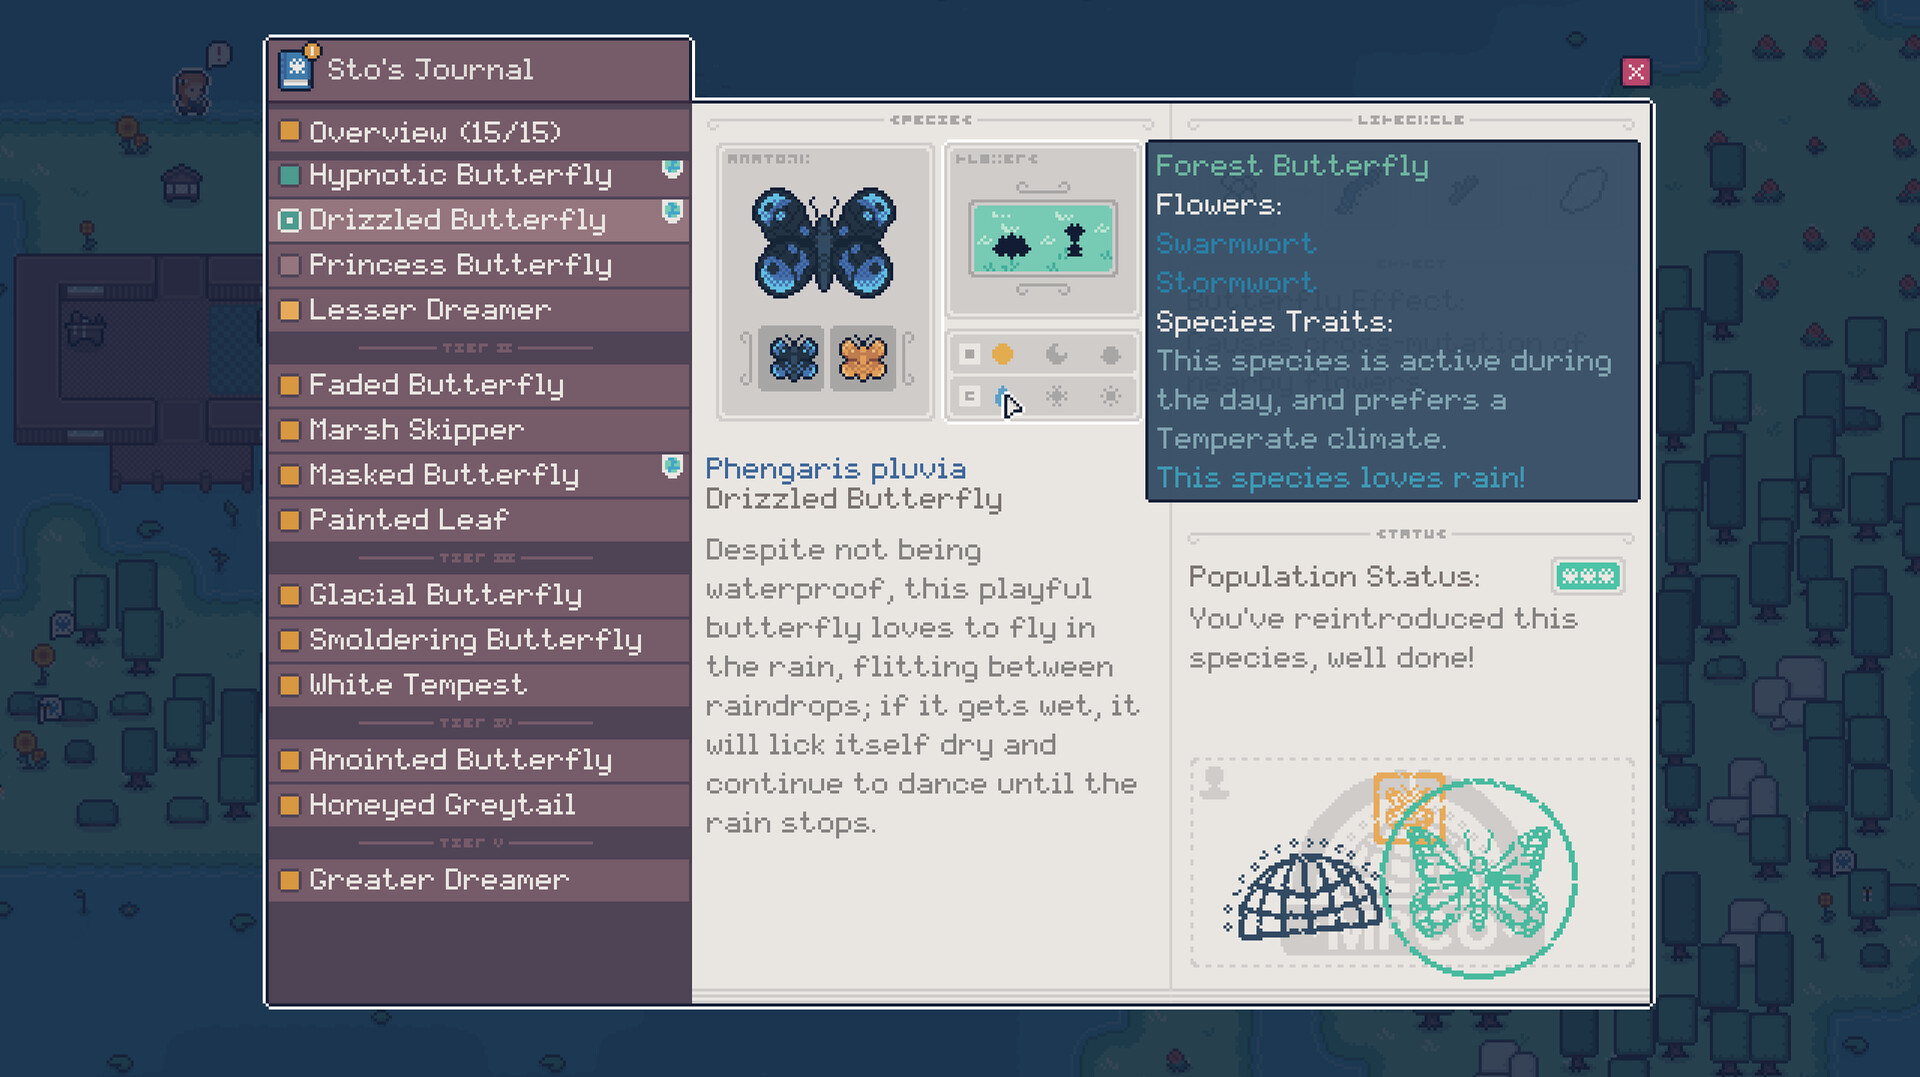Click the Stormwort flower link
This screenshot has height=1077, width=1920.
(x=1236, y=282)
